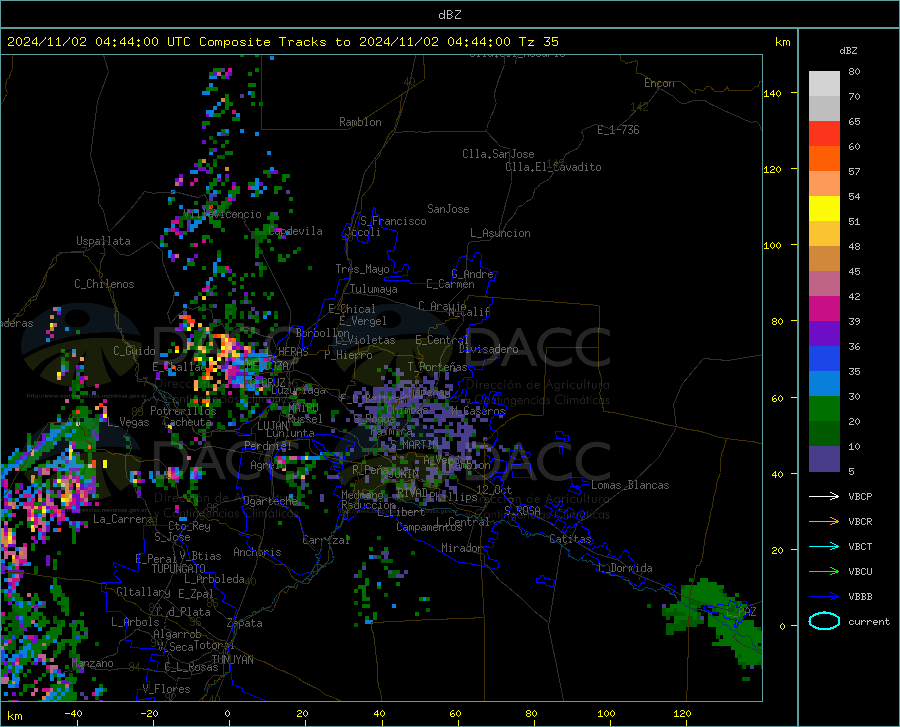Click the 'Lomas_Blancas' map label
This screenshot has height=727, width=900.
(x=630, y=485)
